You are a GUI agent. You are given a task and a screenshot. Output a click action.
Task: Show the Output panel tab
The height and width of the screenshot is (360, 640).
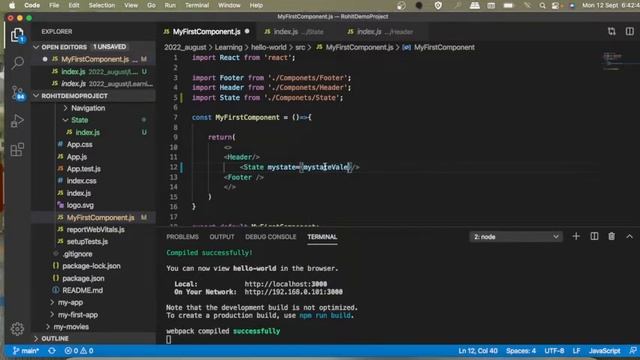click(x=222, y=237)
